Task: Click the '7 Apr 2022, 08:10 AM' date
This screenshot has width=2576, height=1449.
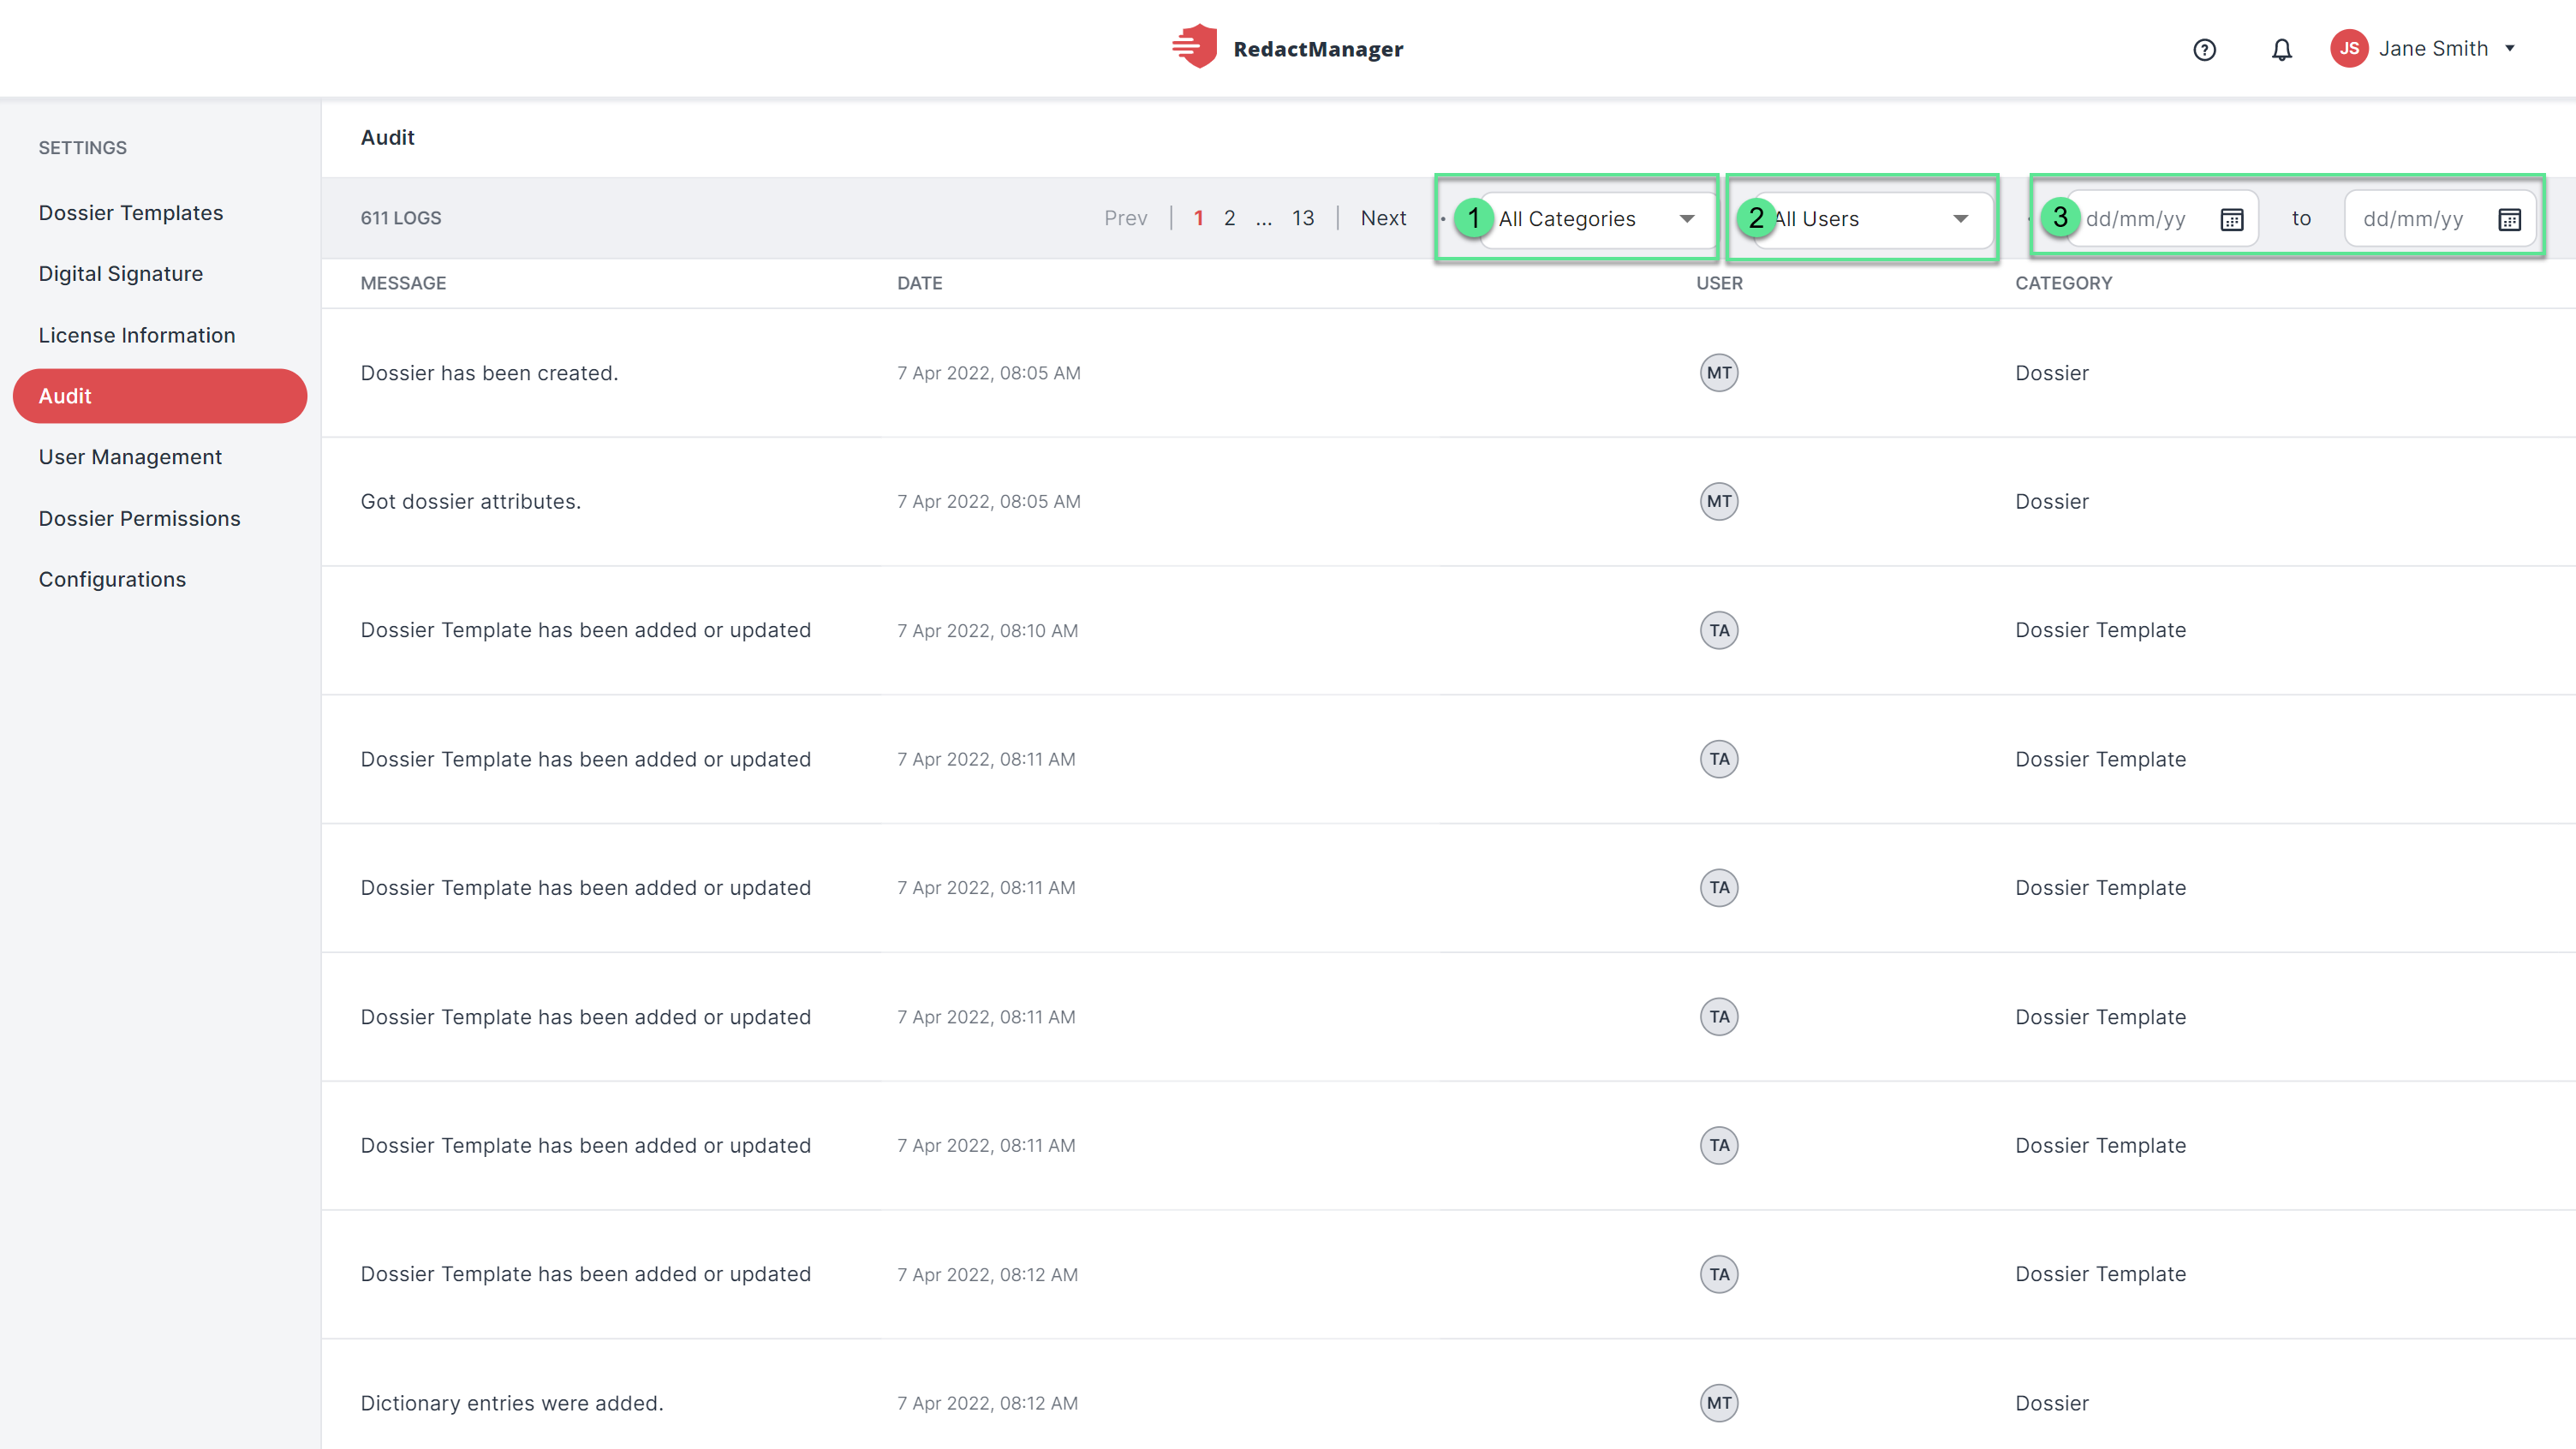Action: point(987,631)
